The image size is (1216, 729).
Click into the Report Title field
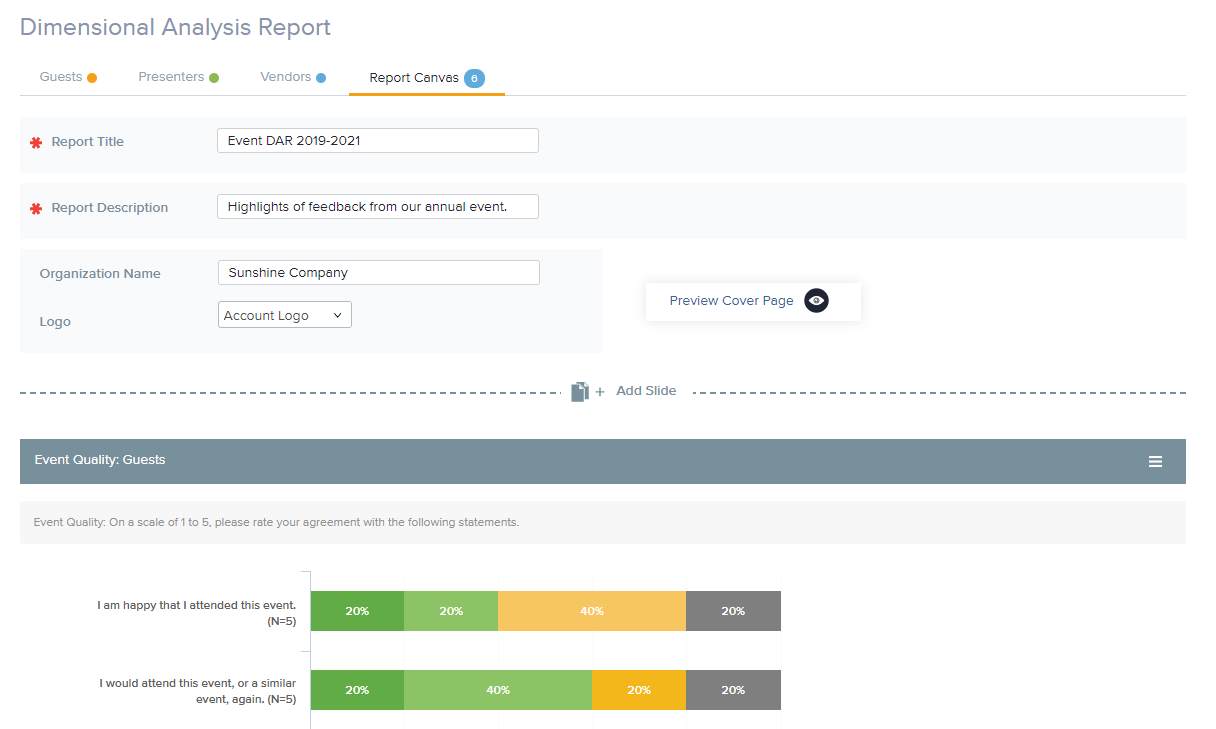coord(377,141)
